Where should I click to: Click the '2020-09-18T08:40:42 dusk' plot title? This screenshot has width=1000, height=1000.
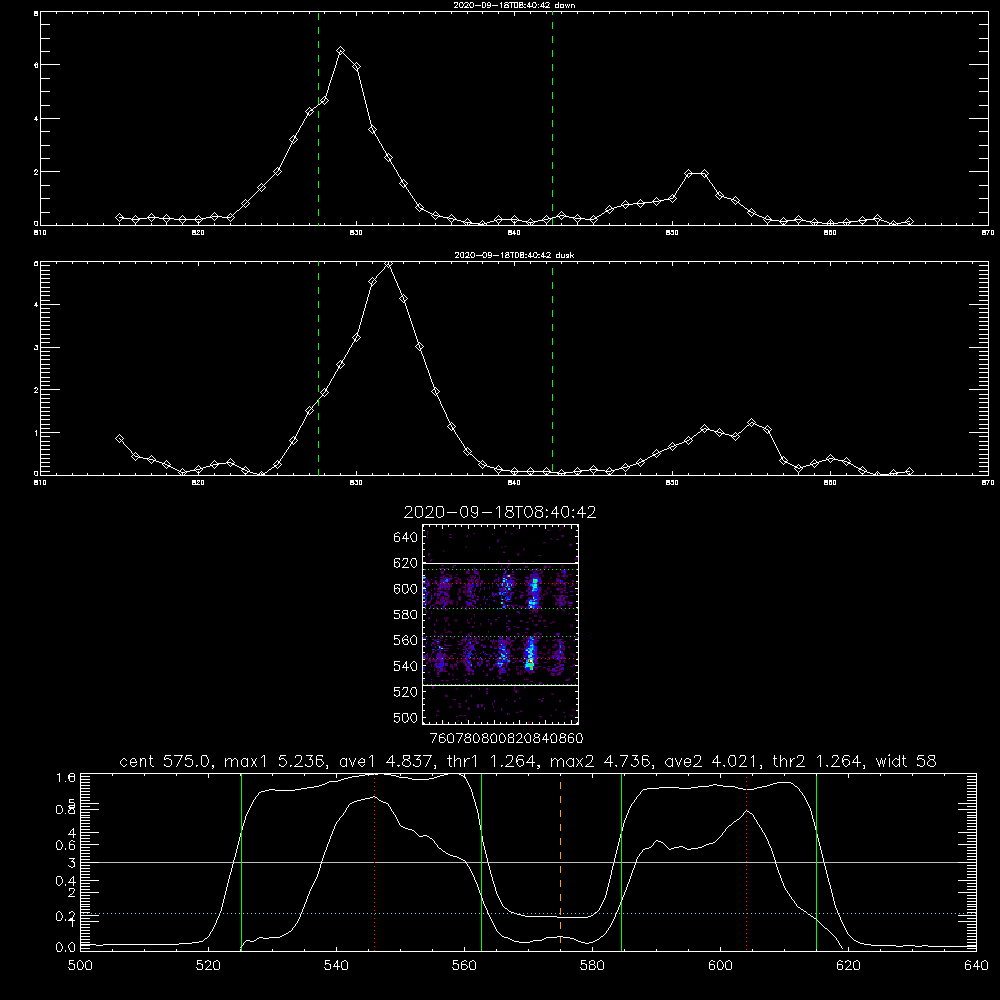(514, 255)
